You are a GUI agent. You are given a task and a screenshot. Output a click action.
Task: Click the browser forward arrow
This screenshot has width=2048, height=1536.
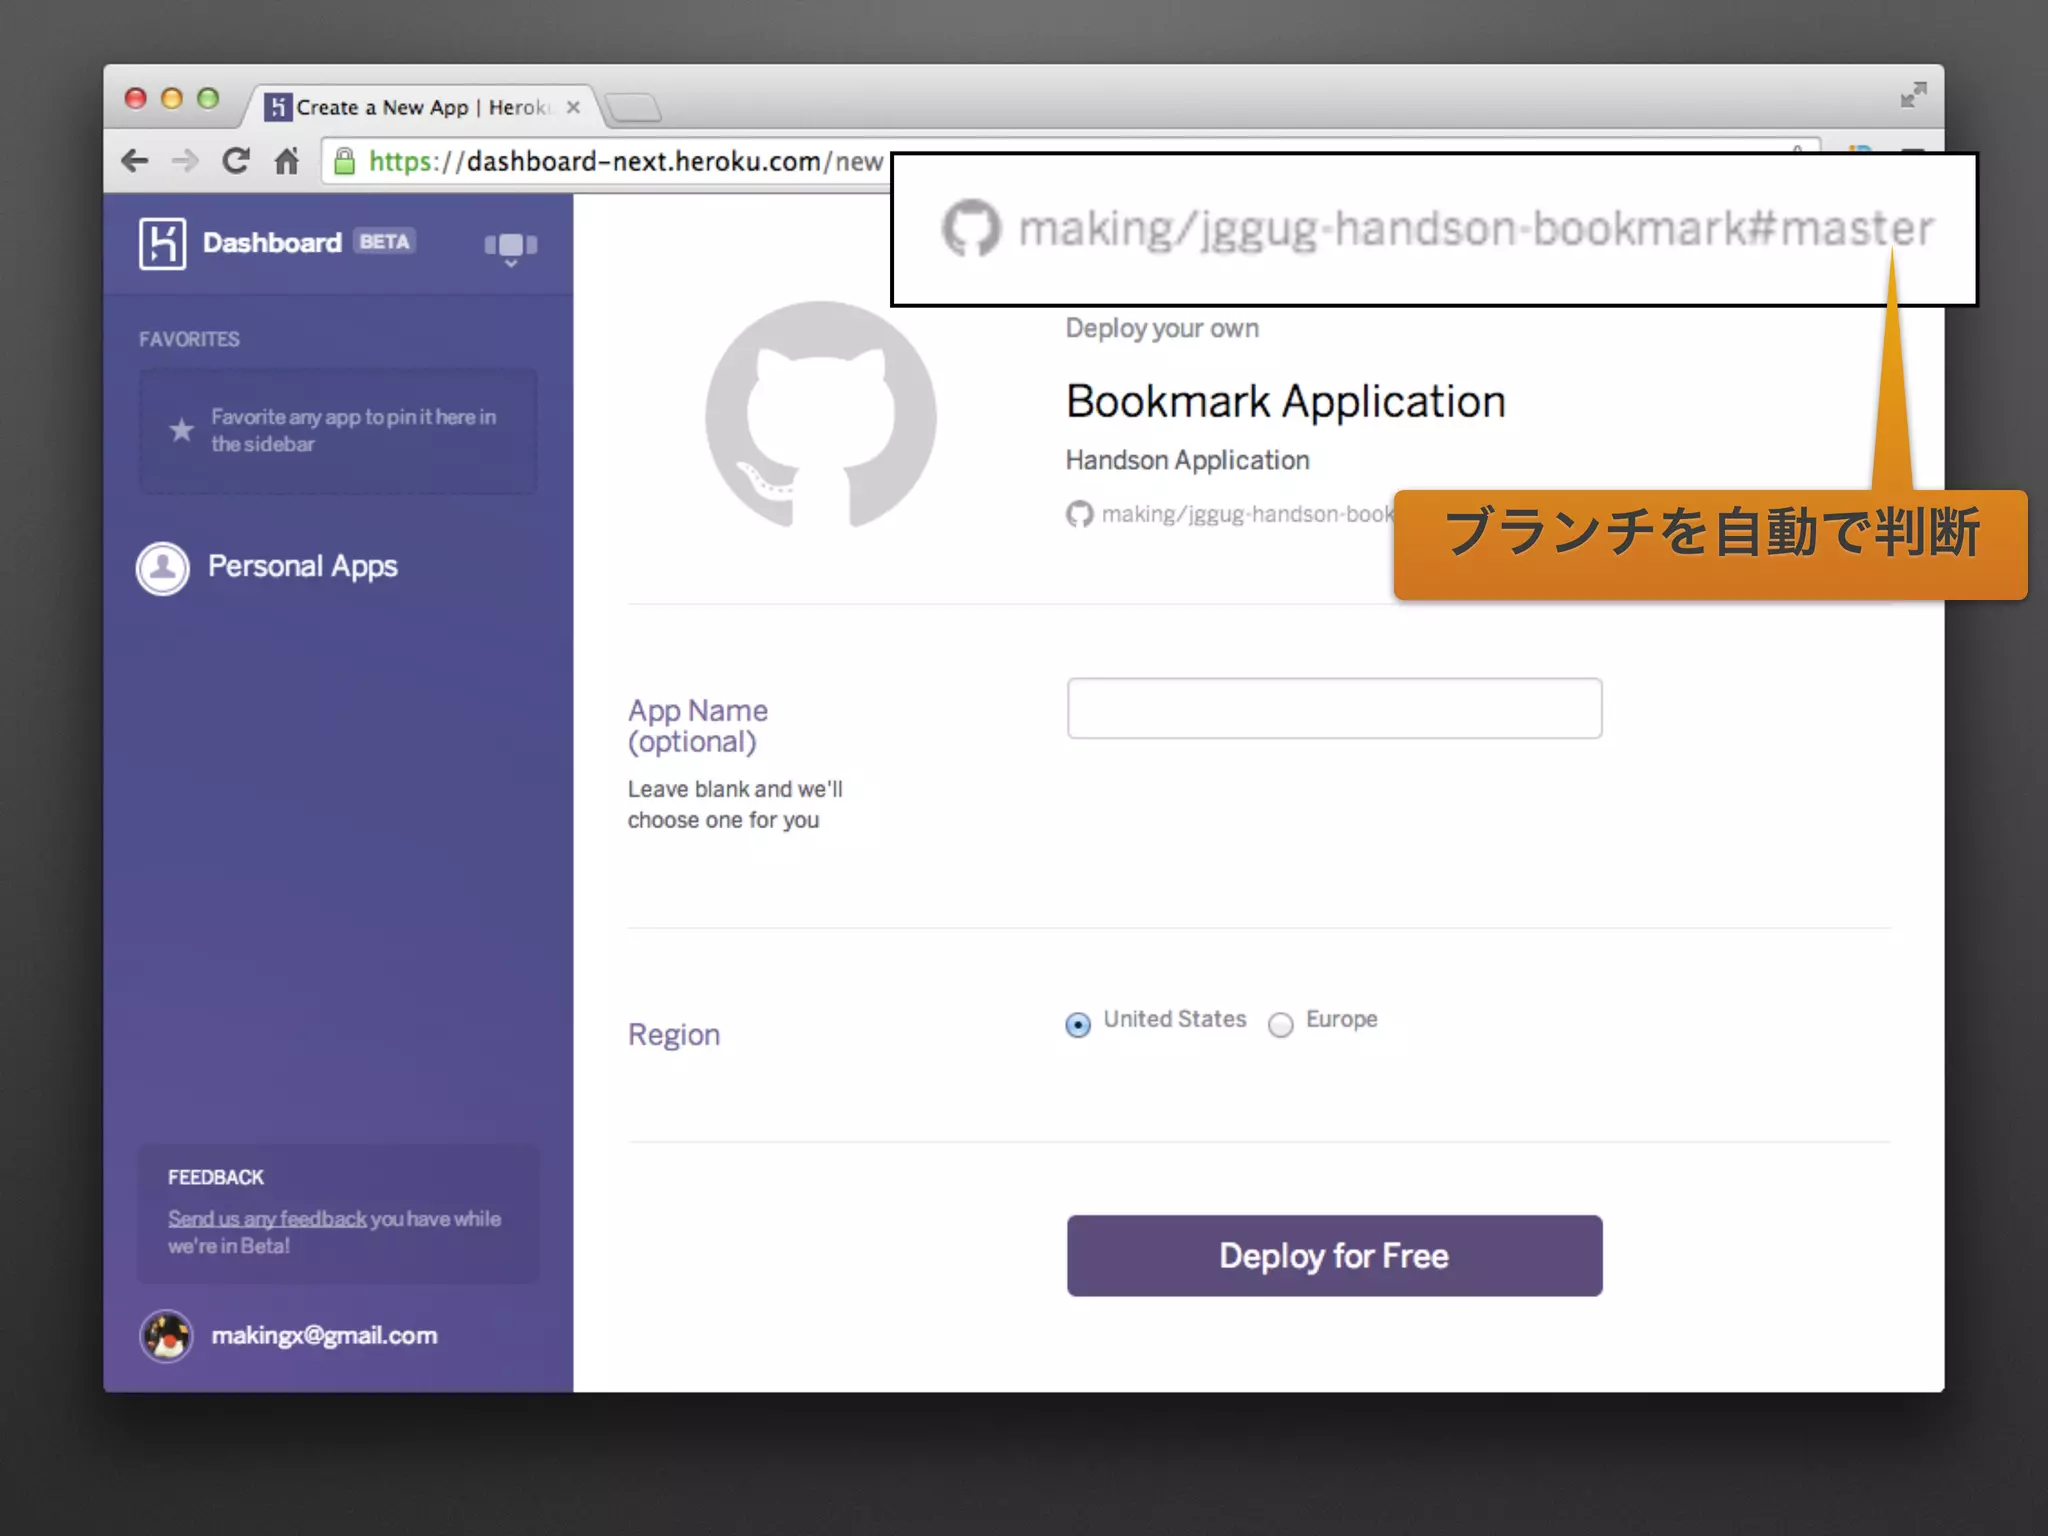pos(185,161)
